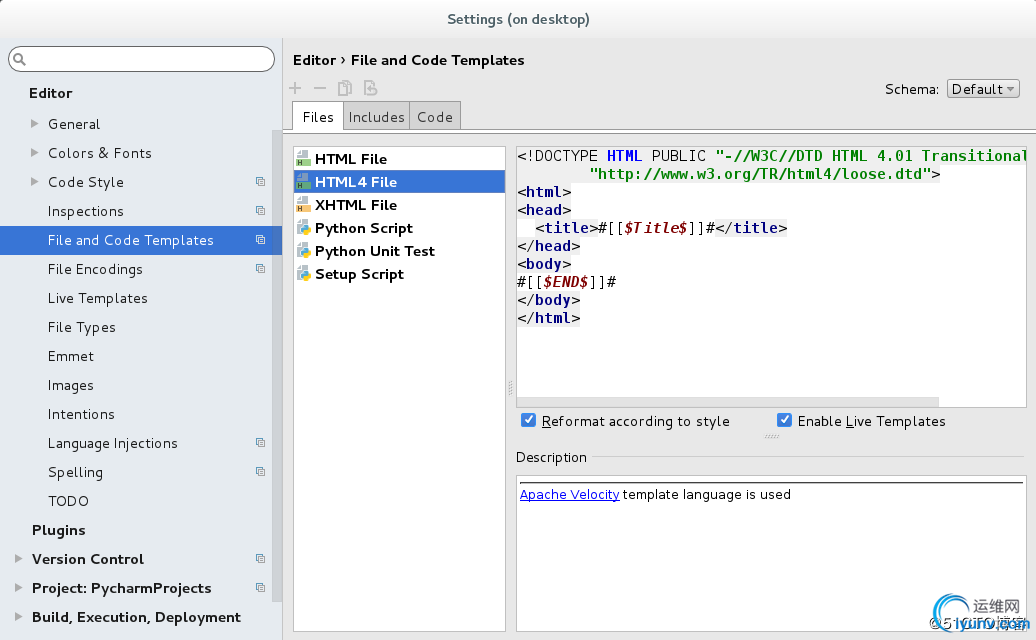
Task: Click the HTML4 File template icon
Action: point(303,182)
